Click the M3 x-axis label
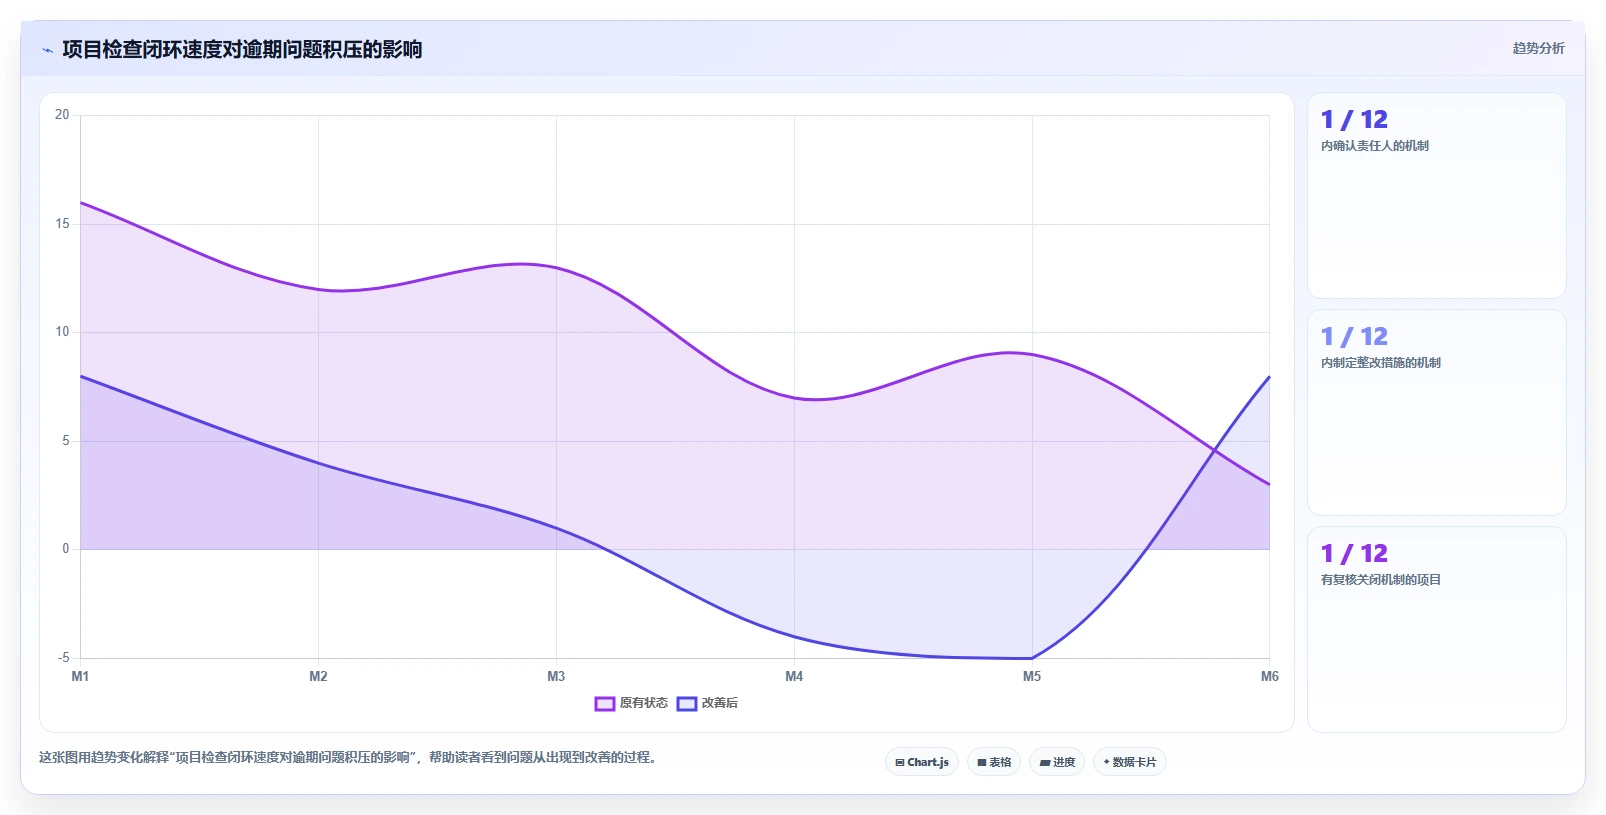1606x815 pixels. (556, 677)
